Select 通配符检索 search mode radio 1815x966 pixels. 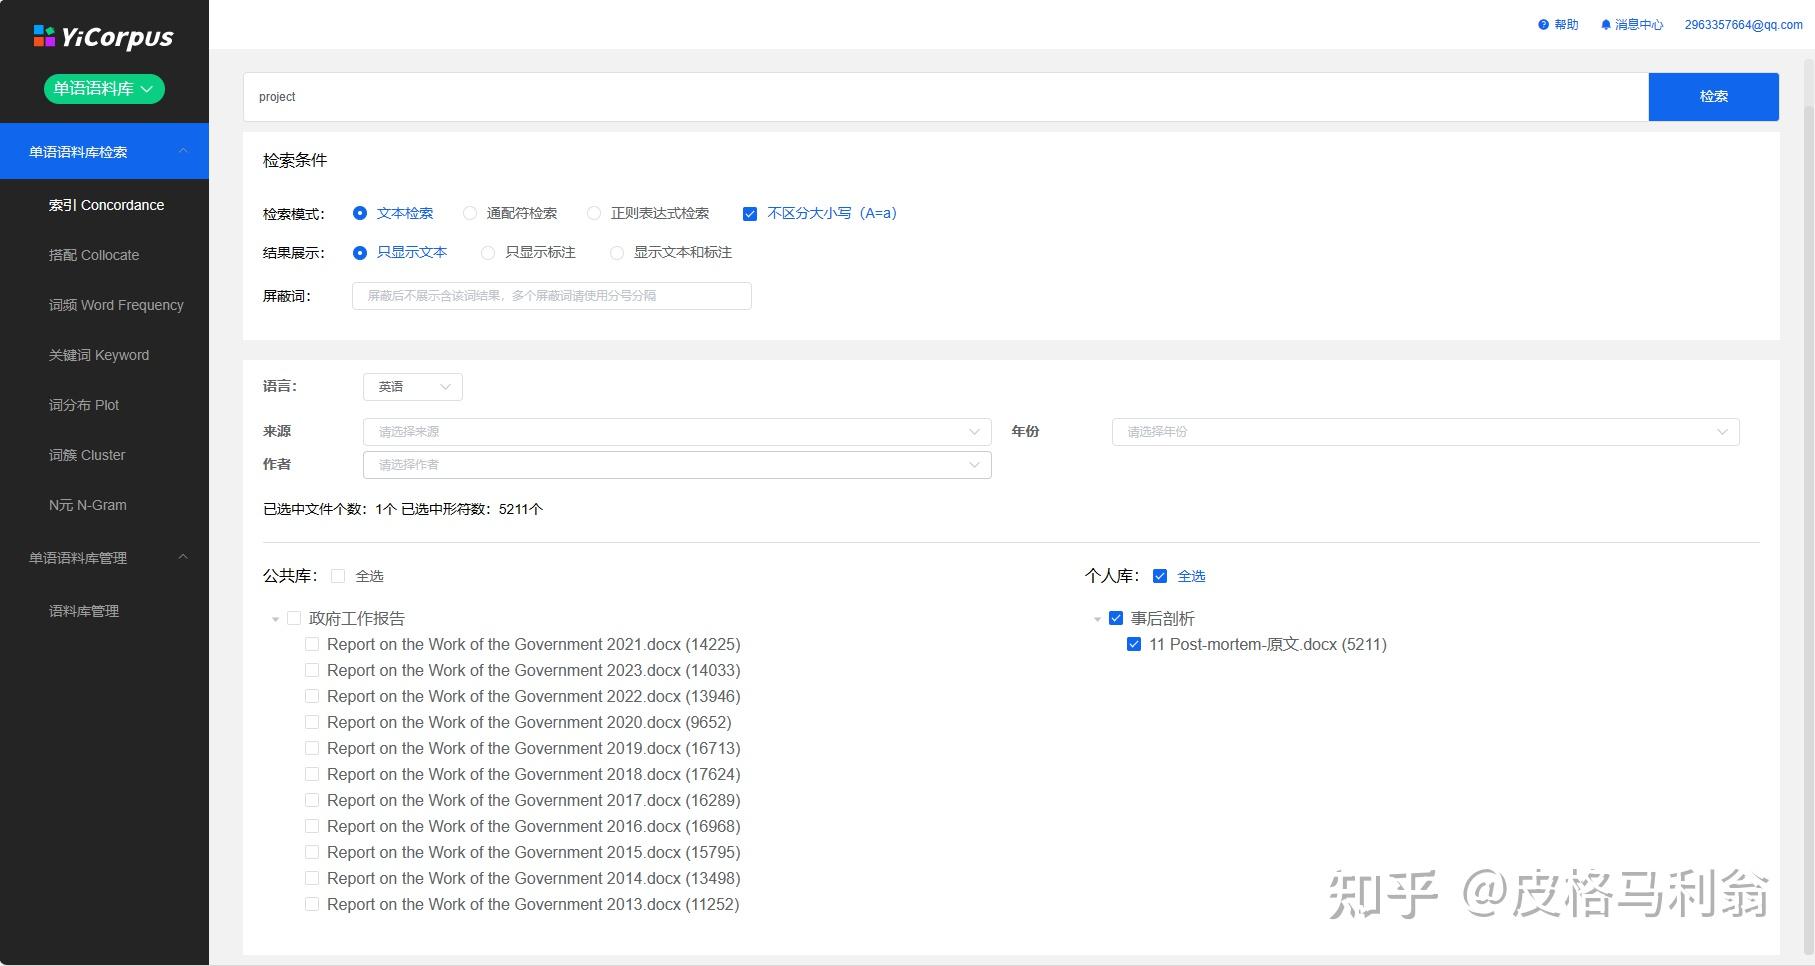click(x=470, y=213)
